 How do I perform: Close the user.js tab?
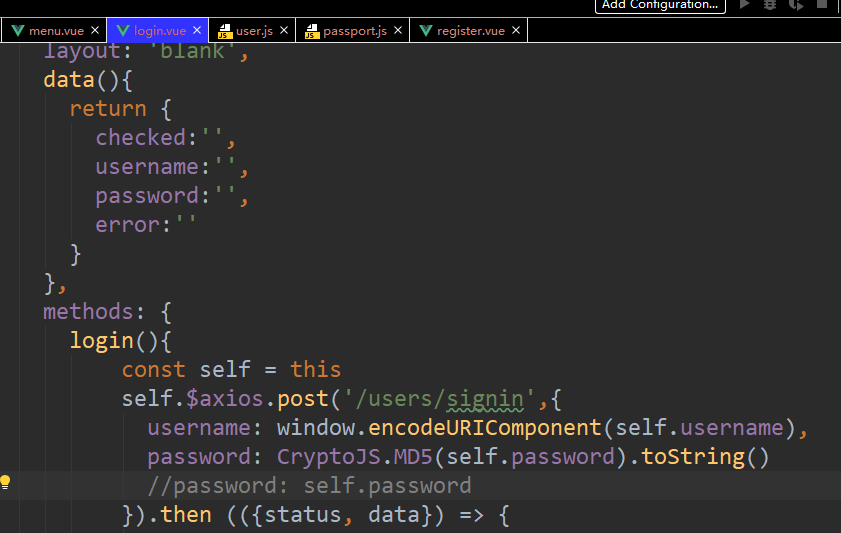pyautogui.click(x=284, y=31)
